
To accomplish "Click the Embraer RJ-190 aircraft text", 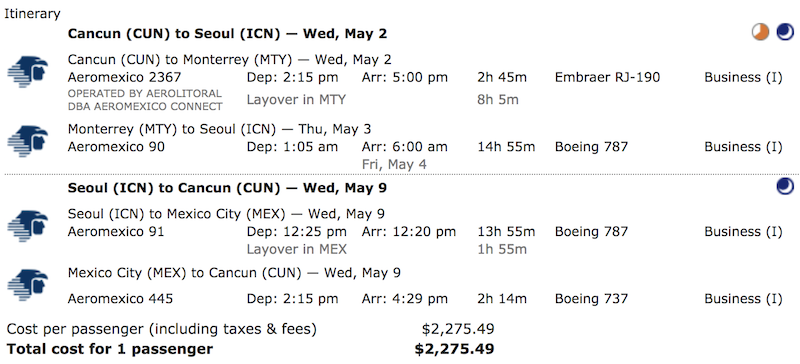I will pos(607,78).
